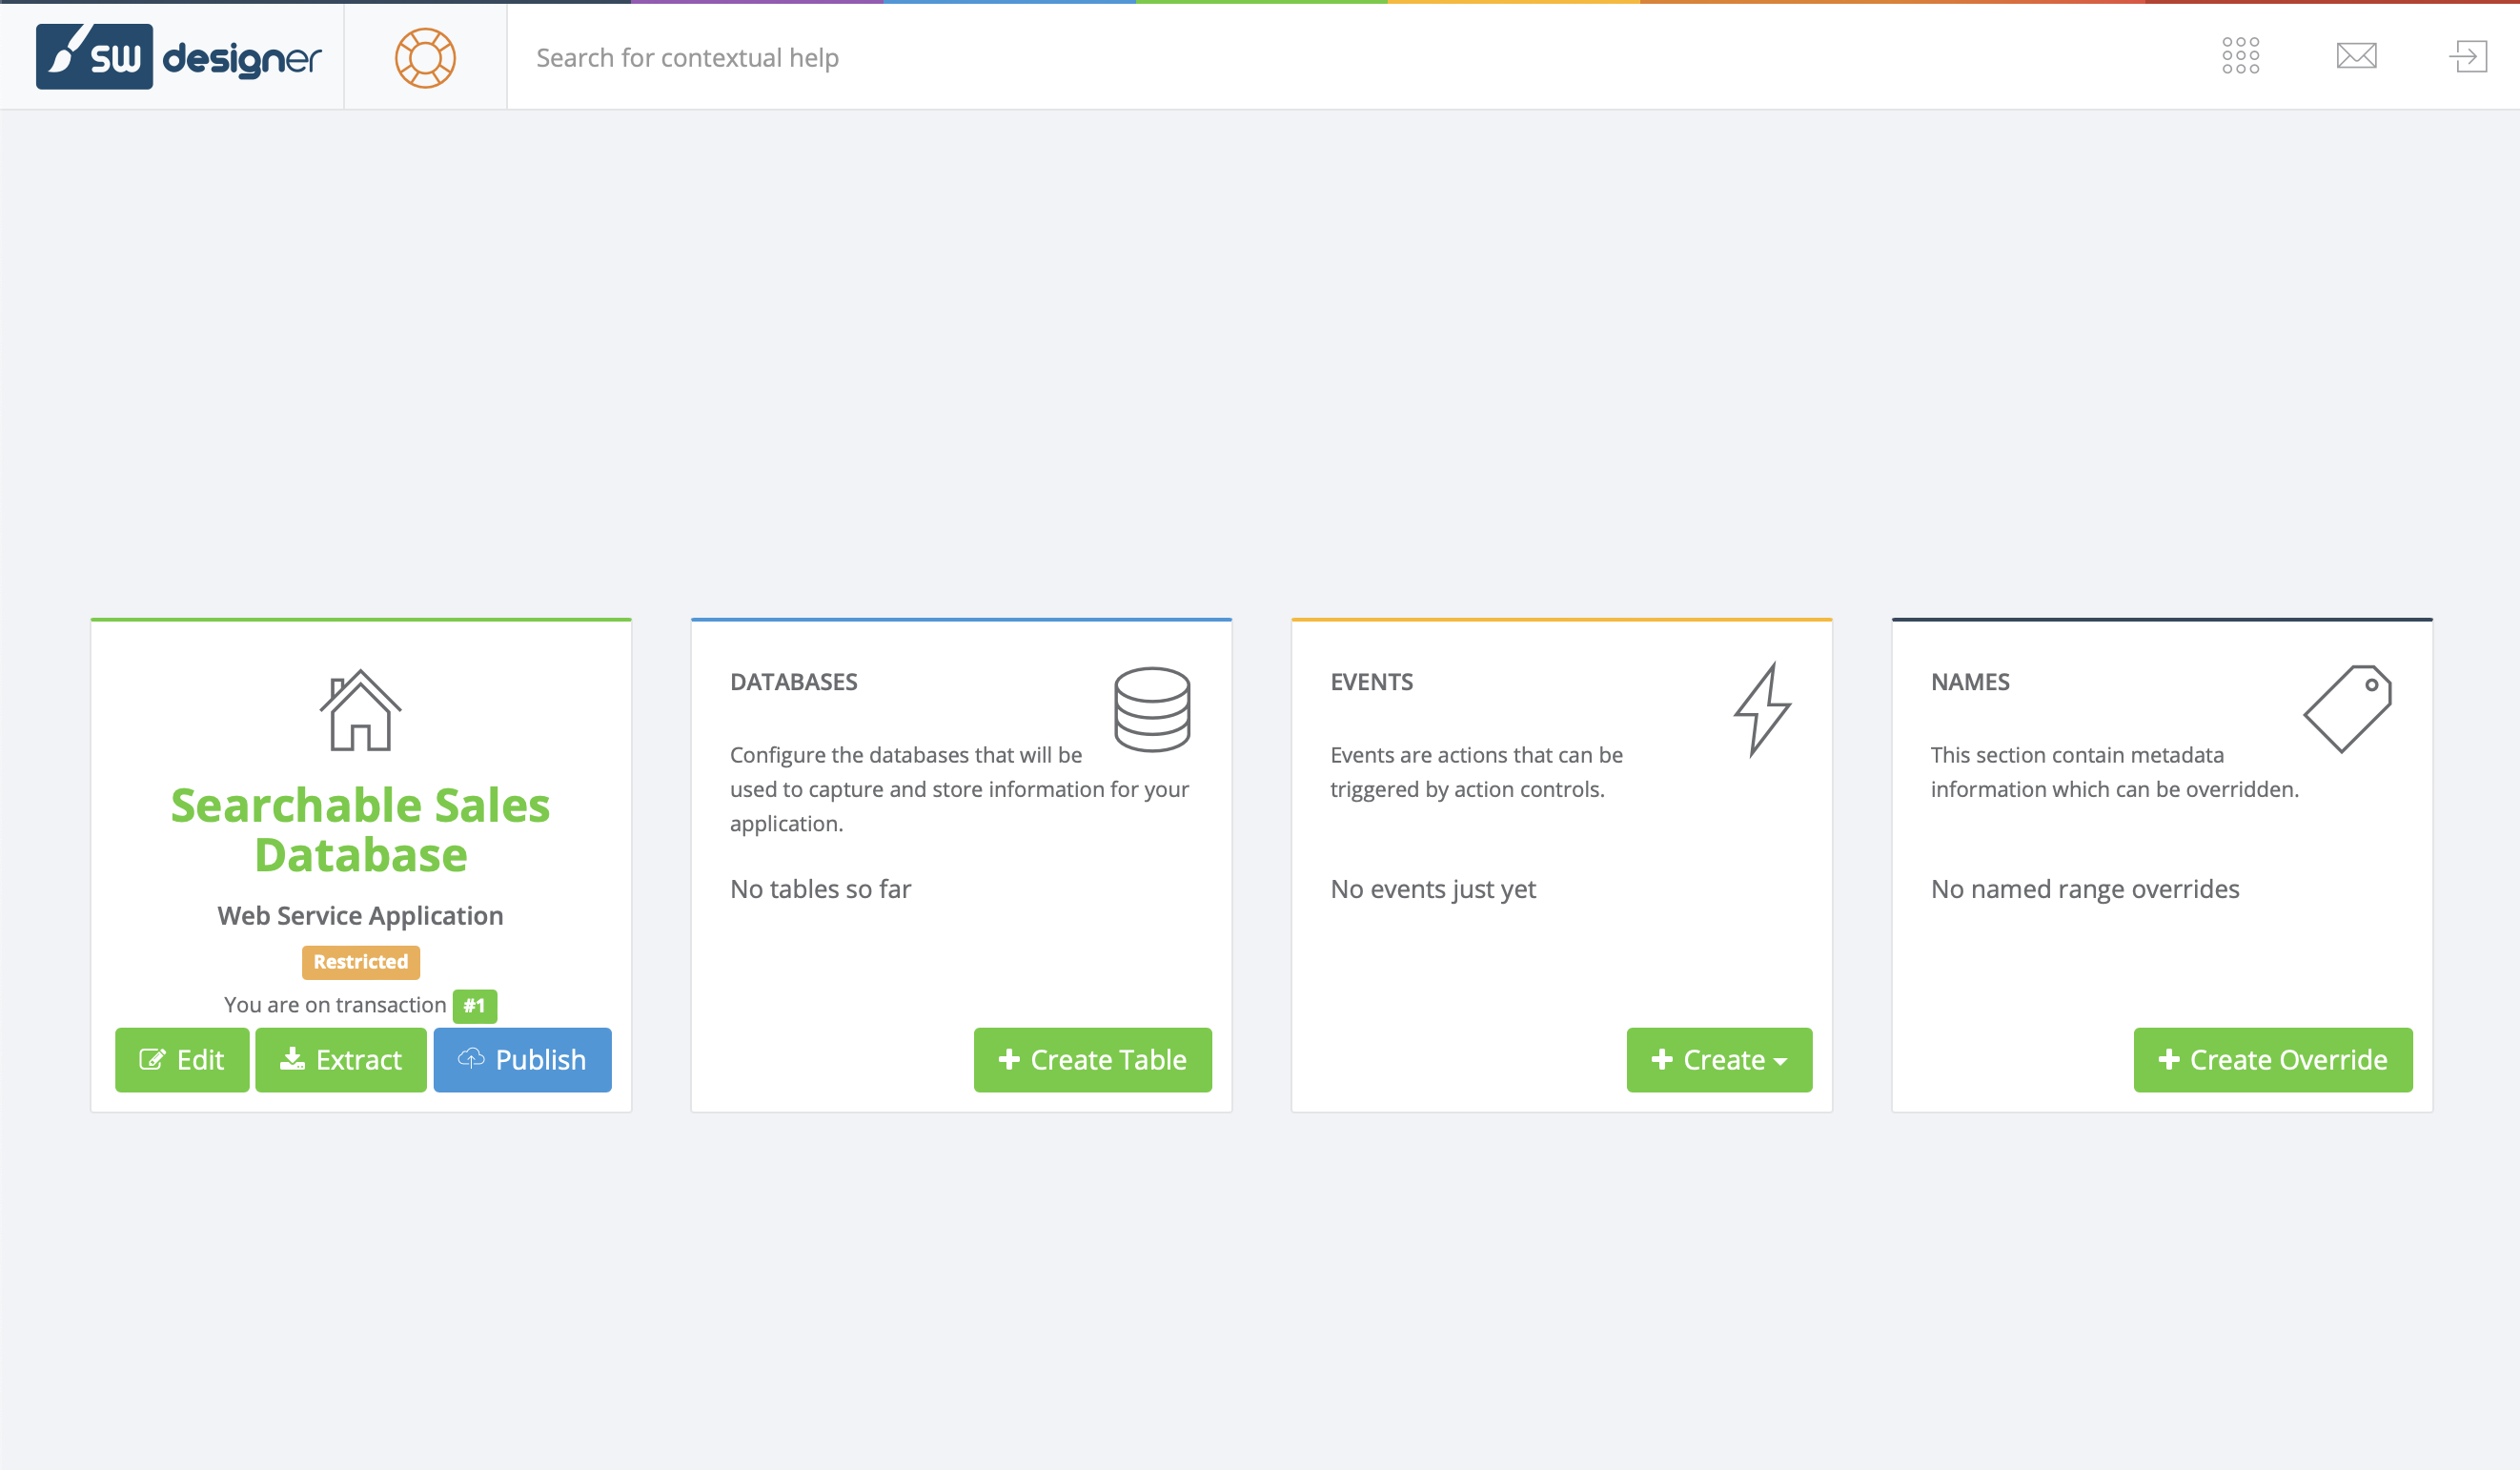
Task: Click the Searchable Sales Database title
Action: pos(360,830)
